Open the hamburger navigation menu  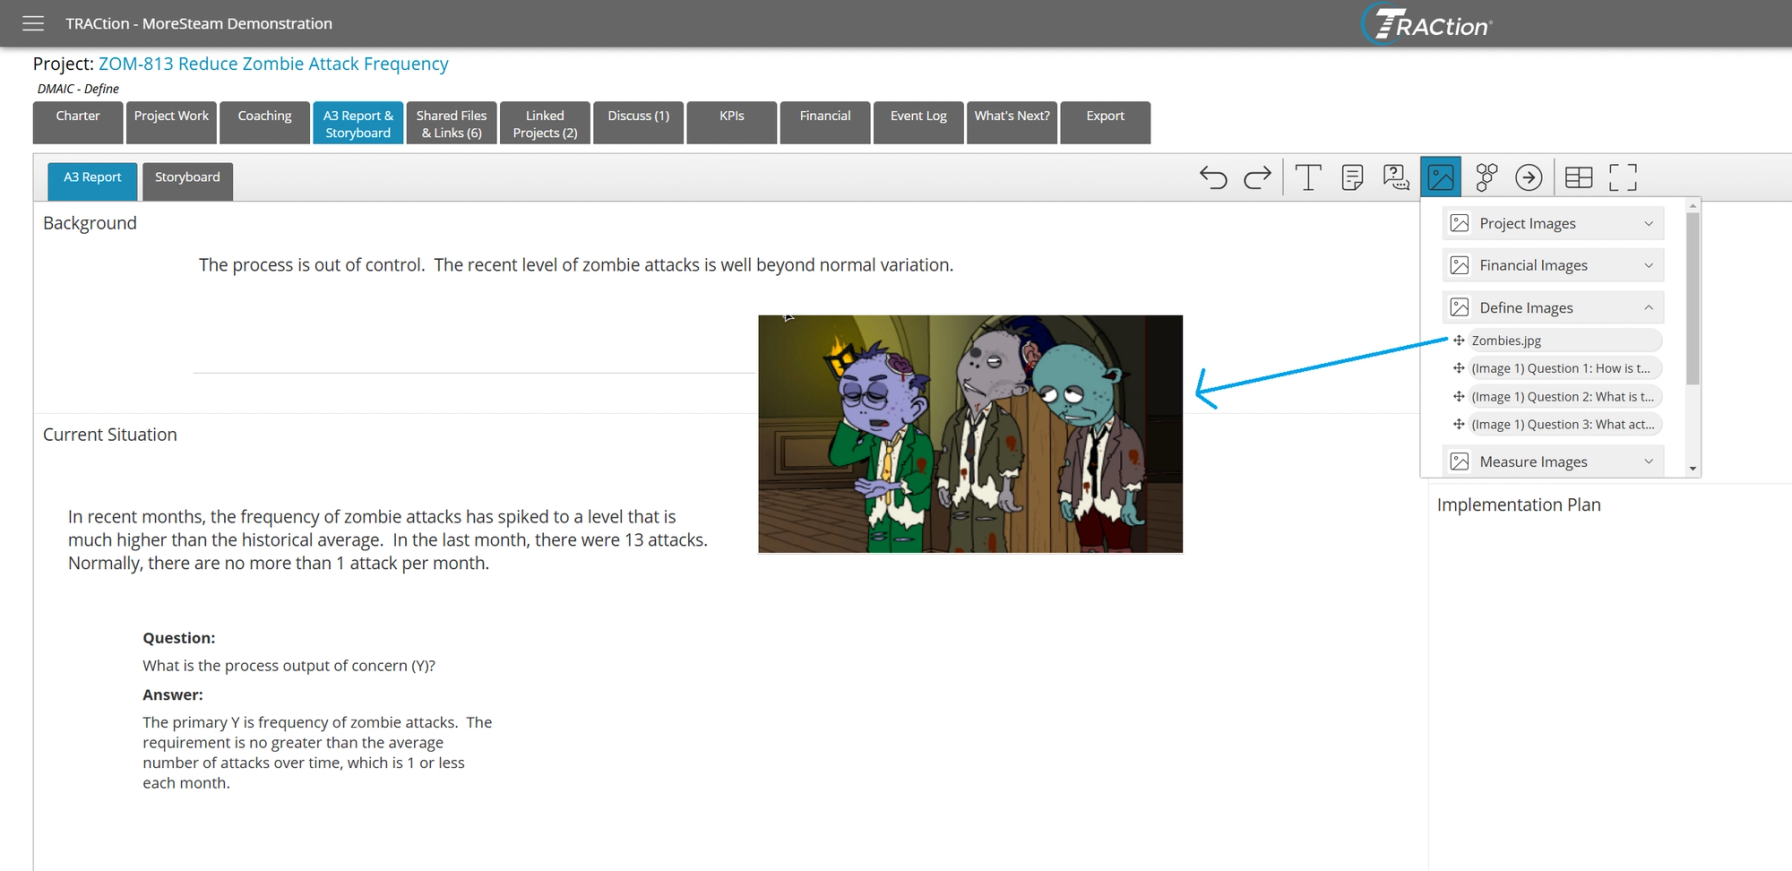pos(33,23)
